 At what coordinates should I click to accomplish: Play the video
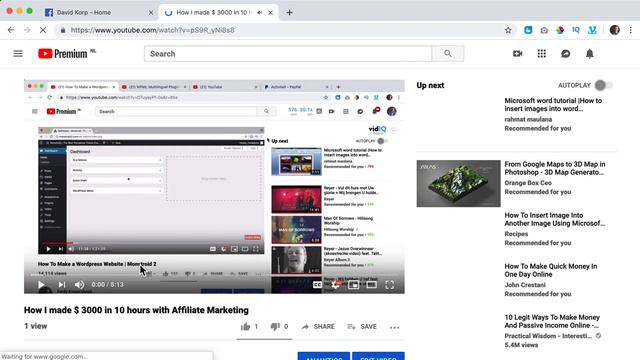(x=41, y=284)
